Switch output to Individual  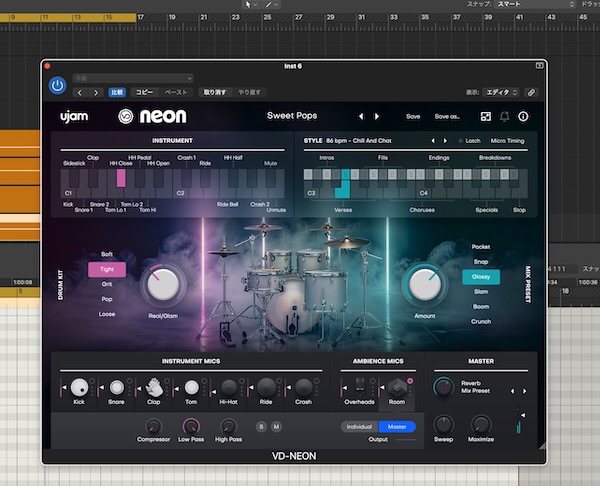coord(359,427)
